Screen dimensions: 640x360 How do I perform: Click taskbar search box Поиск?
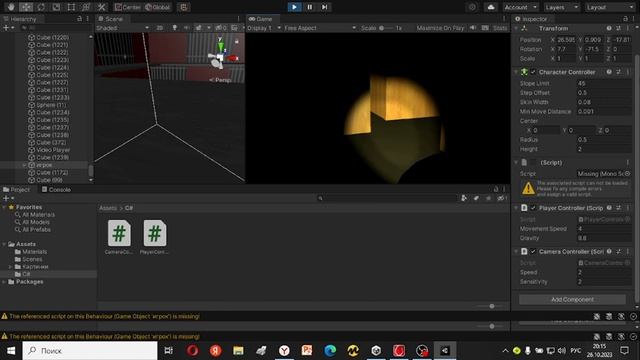[x=90, y=351]
